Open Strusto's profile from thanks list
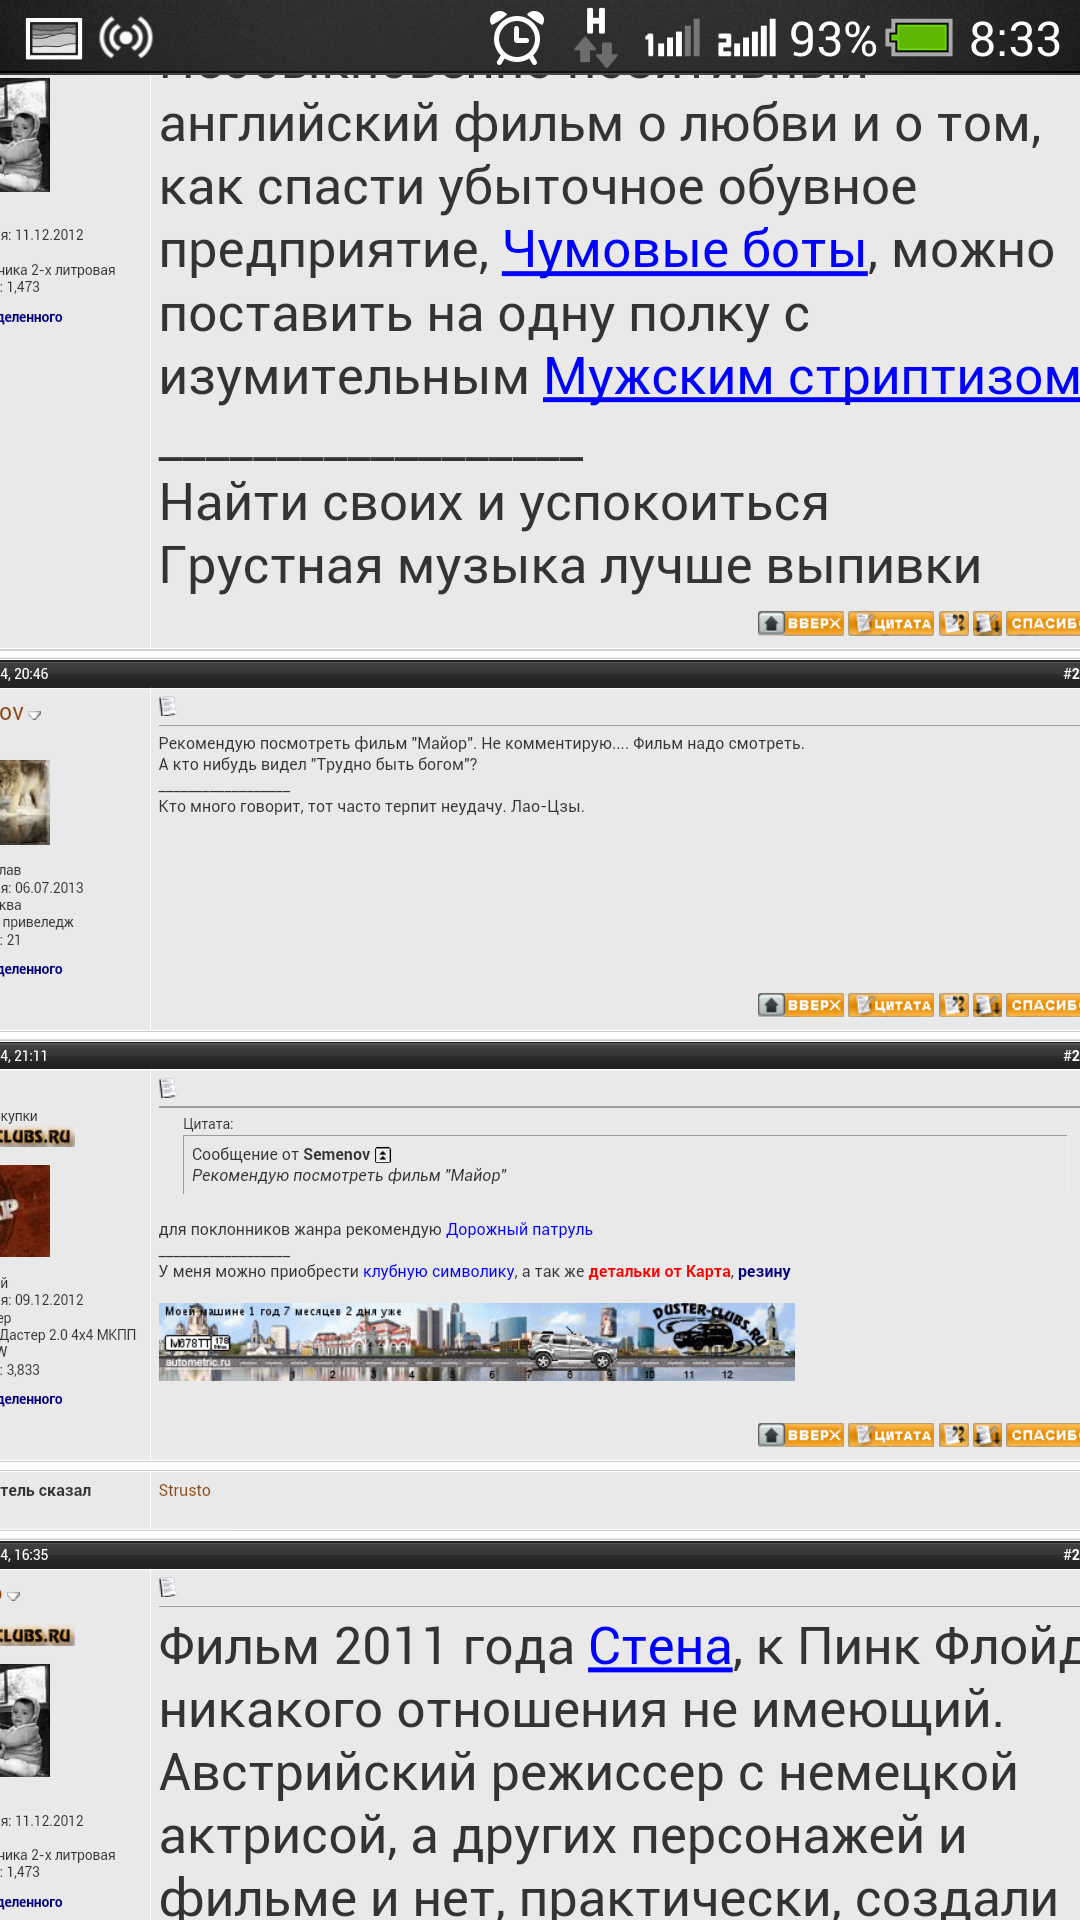The image size is (1080, 1920). [185, 1490]
